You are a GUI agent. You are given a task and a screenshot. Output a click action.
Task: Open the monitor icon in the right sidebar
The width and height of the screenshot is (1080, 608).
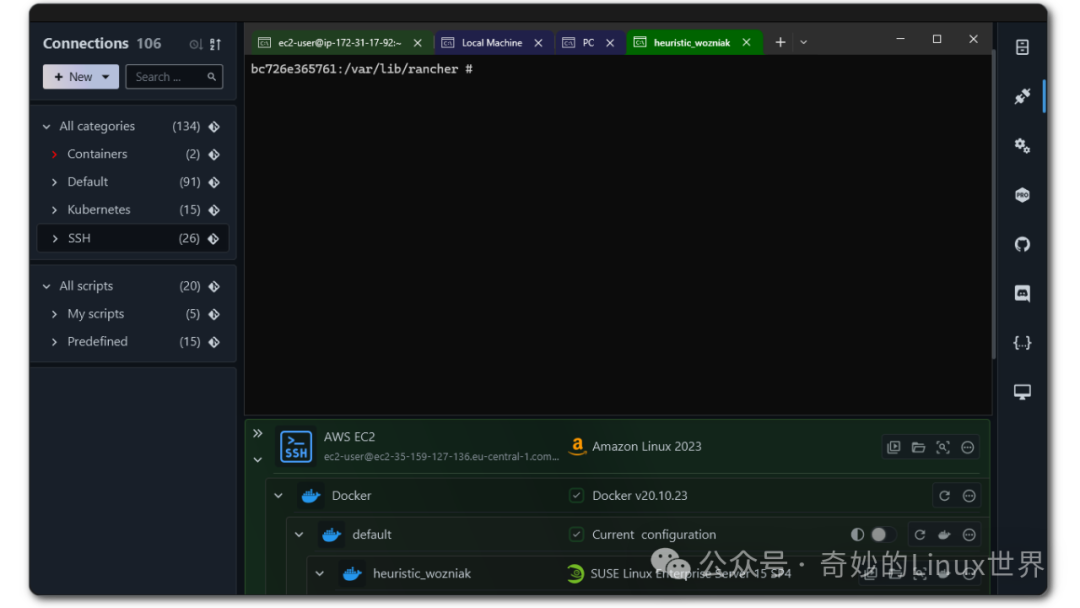pos(1022,392)
